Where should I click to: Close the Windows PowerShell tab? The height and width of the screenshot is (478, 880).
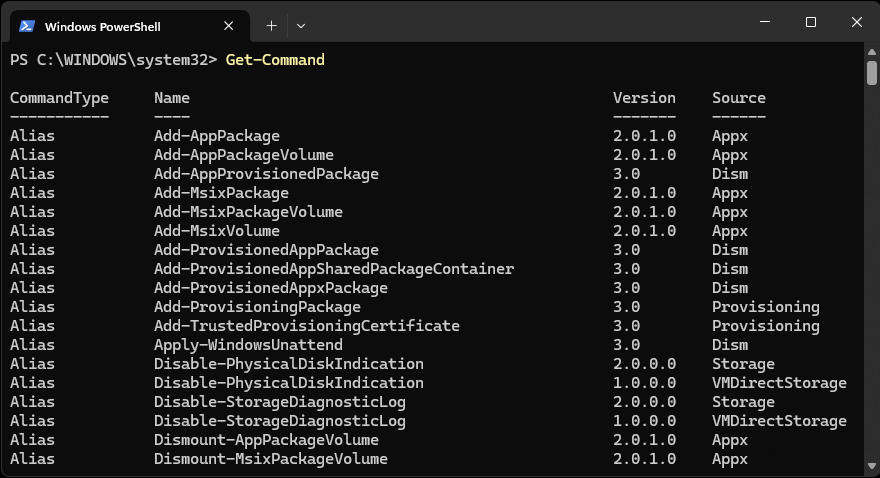228,26
